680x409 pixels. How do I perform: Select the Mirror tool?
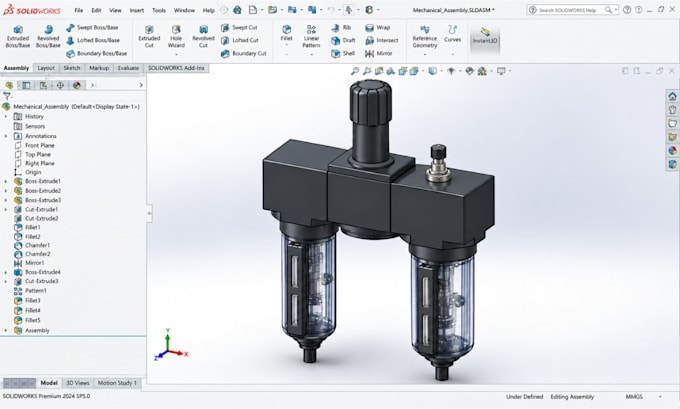pos(379,53)
